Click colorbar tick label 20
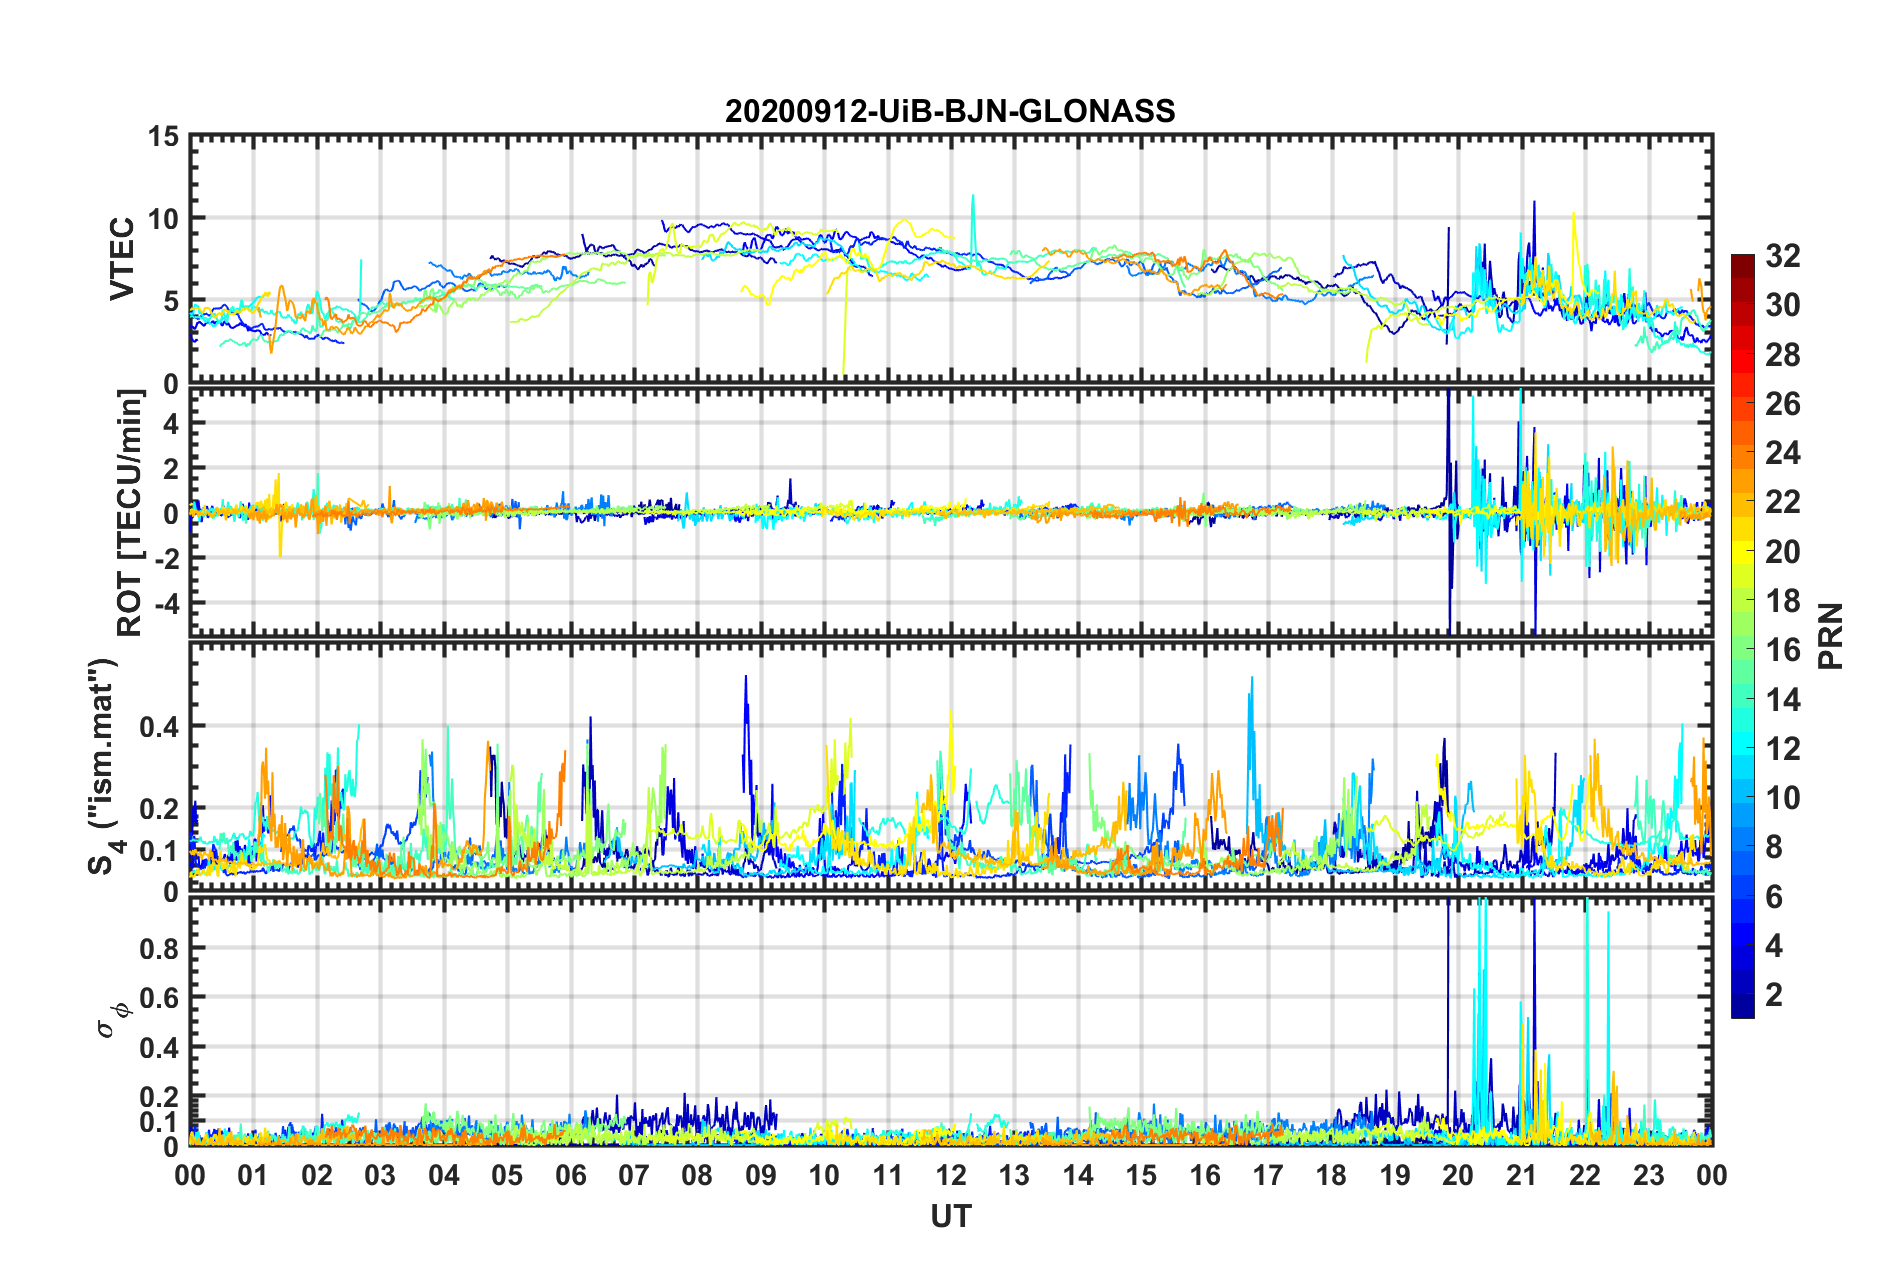 pyautogui.click(x=1782, y=552)
